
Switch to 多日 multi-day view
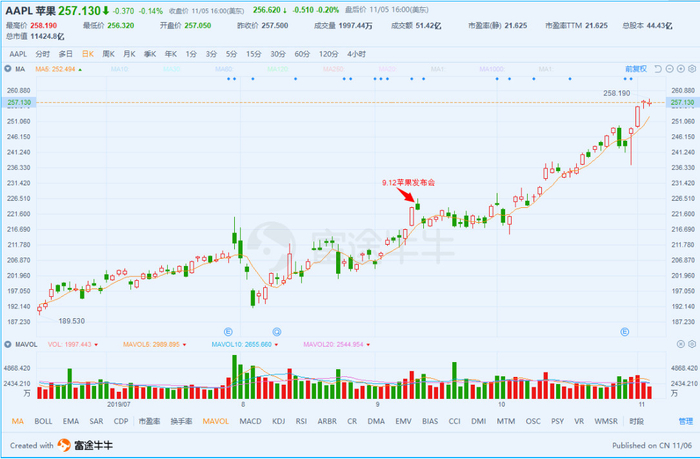click(x=66, y=54)
